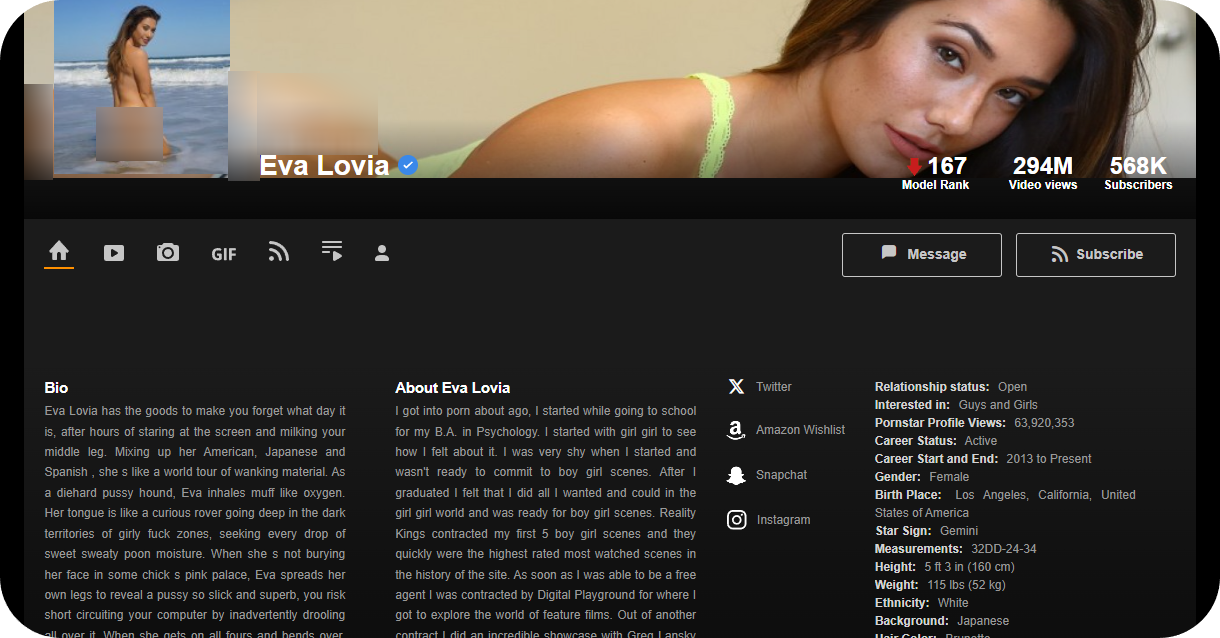Select the person About icon tab

pos(382,254)
